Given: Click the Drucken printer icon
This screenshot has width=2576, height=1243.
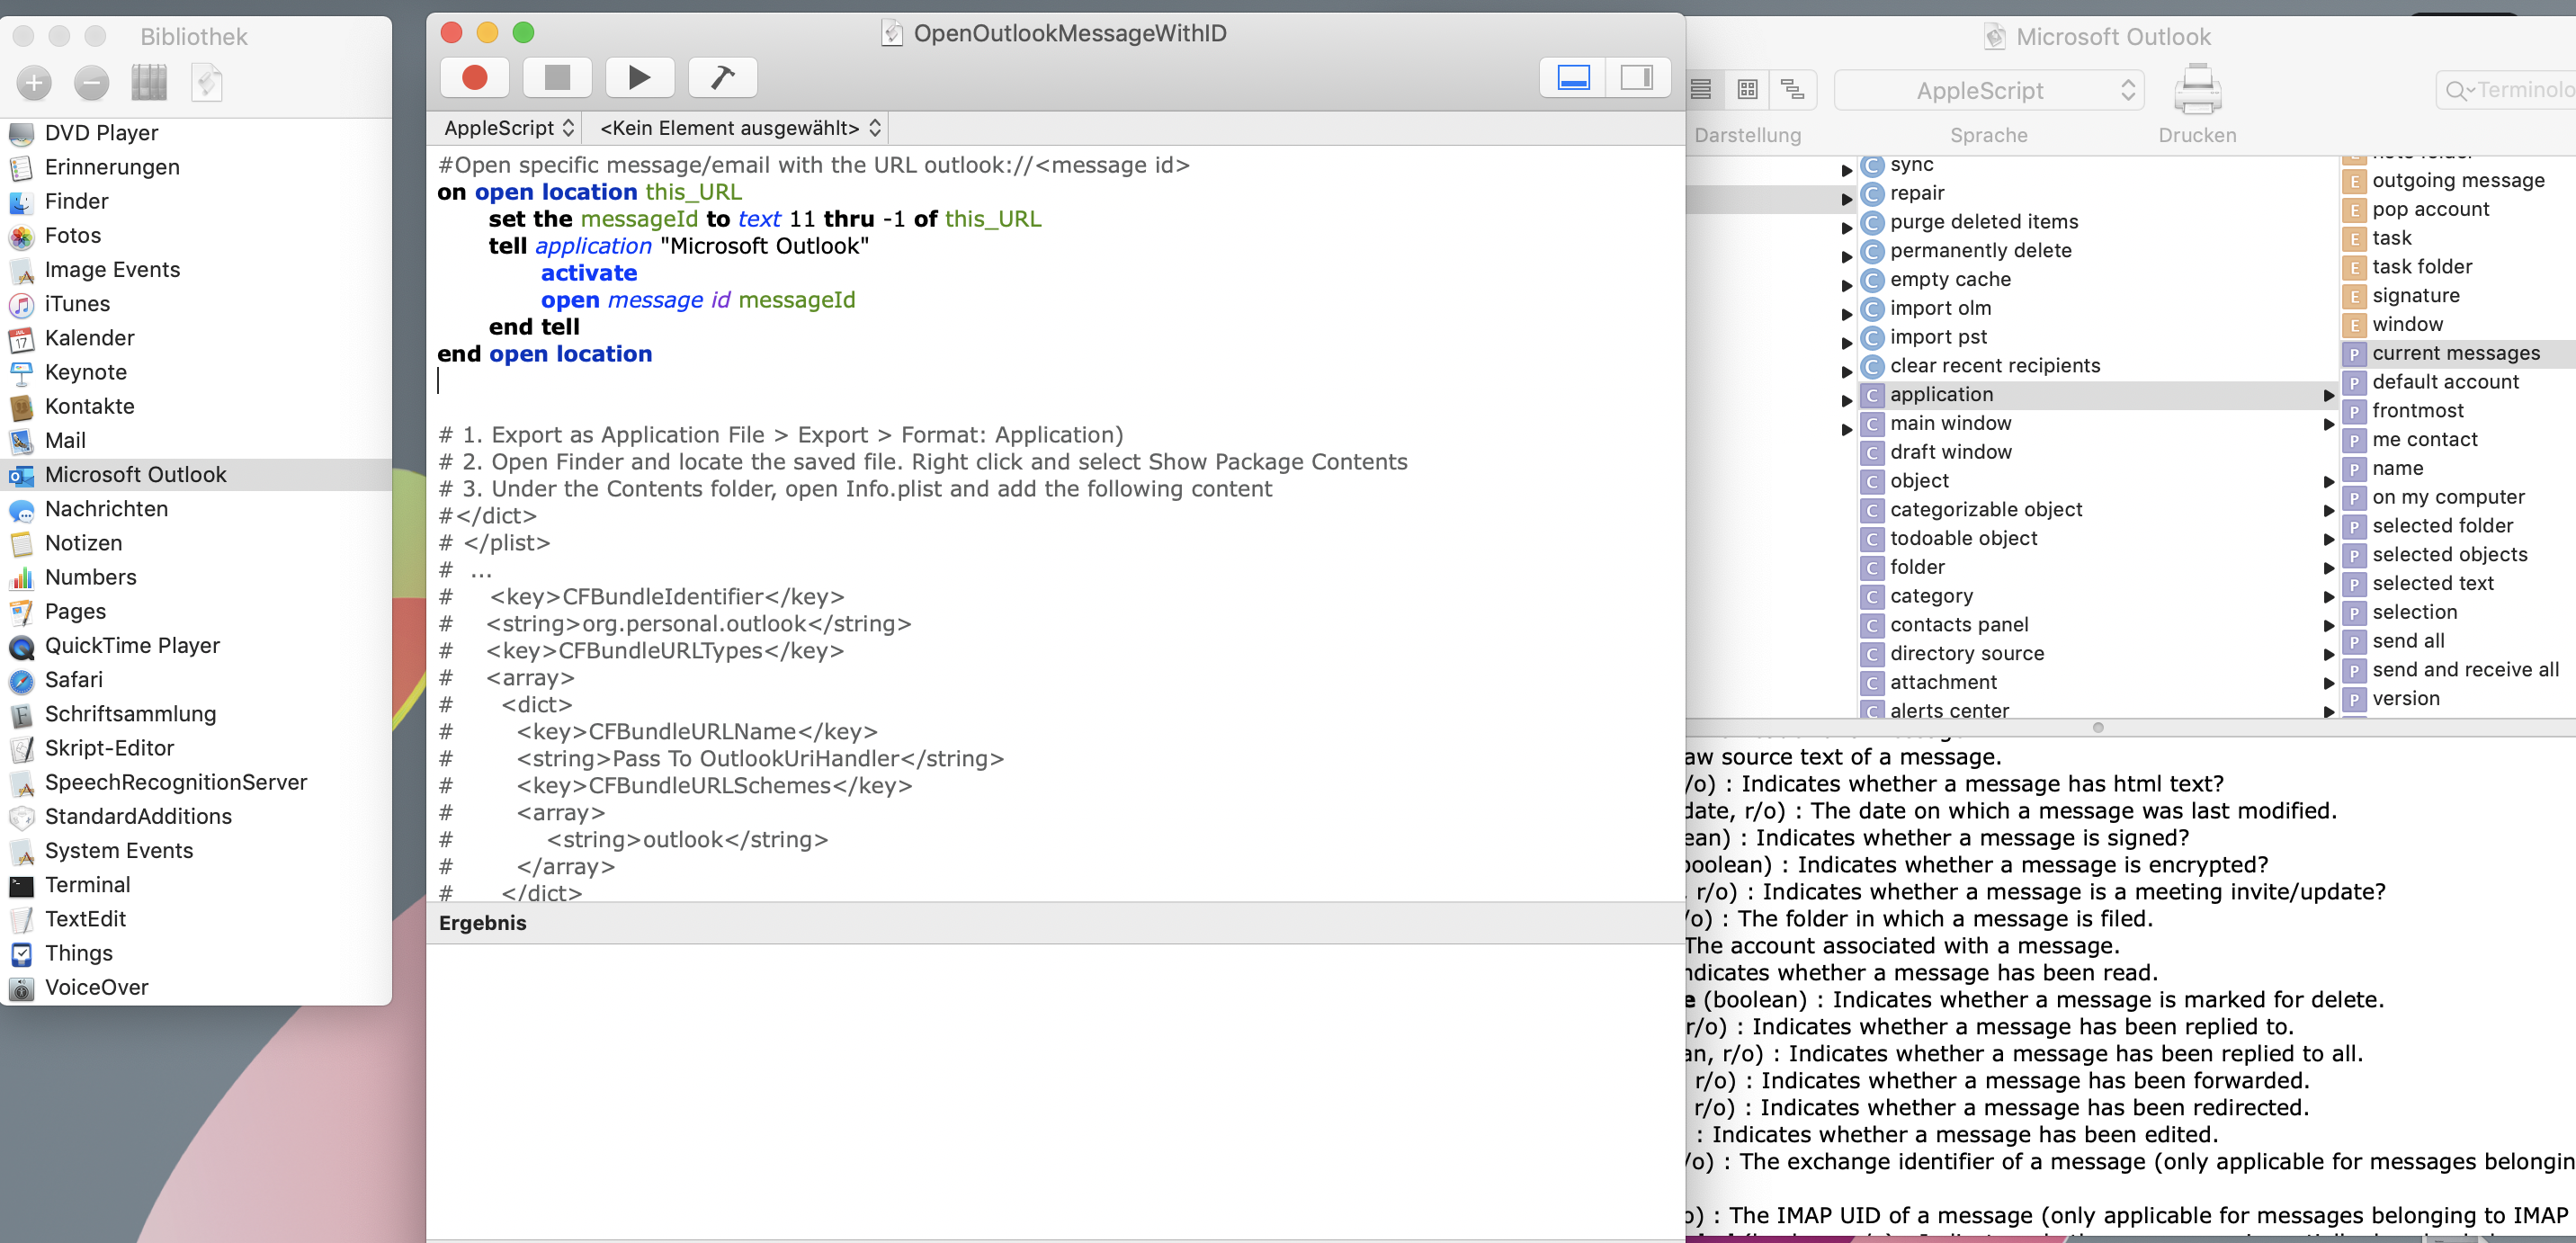Looking at the screenshot, I should coord(2196,92).
